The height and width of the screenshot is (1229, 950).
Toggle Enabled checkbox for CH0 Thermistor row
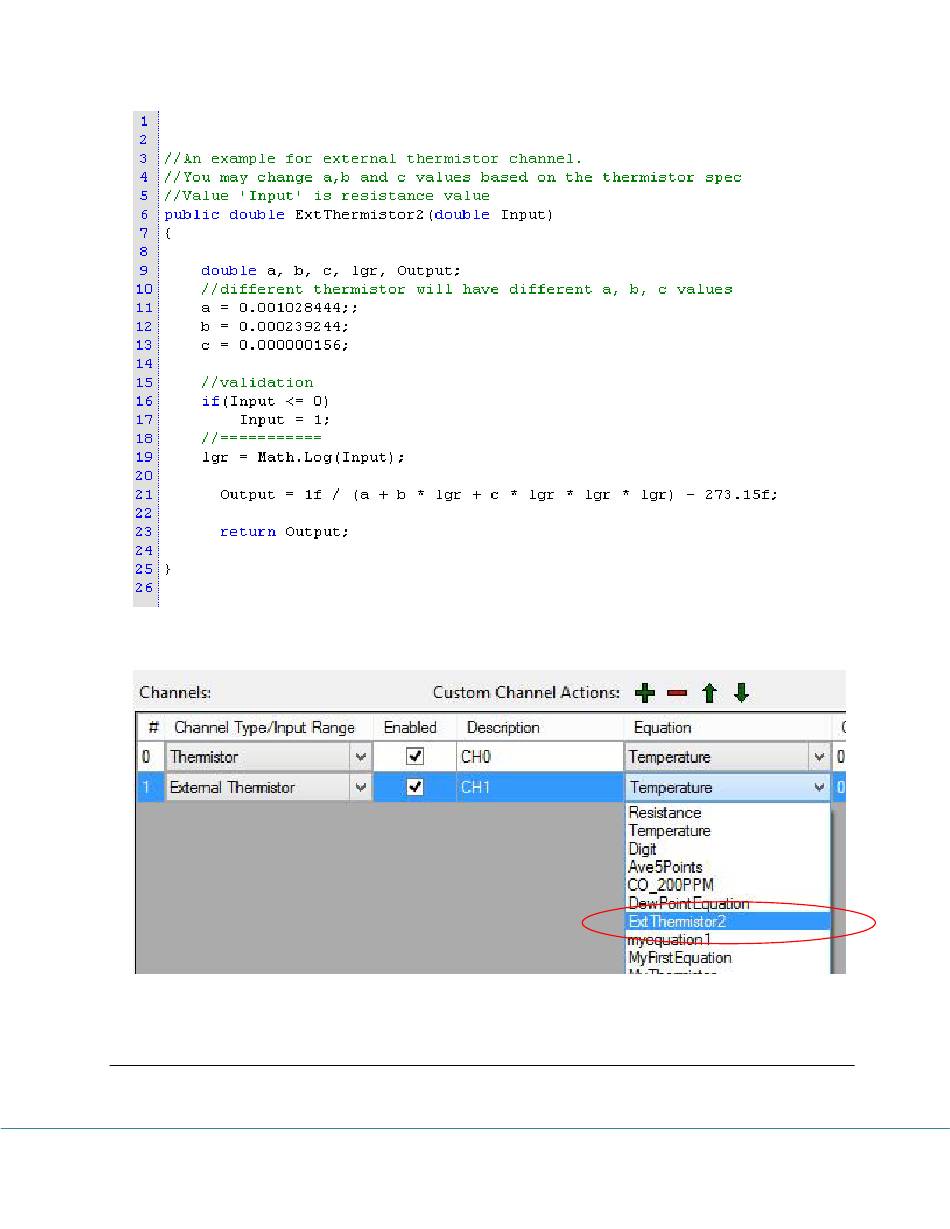coord(415,757)
